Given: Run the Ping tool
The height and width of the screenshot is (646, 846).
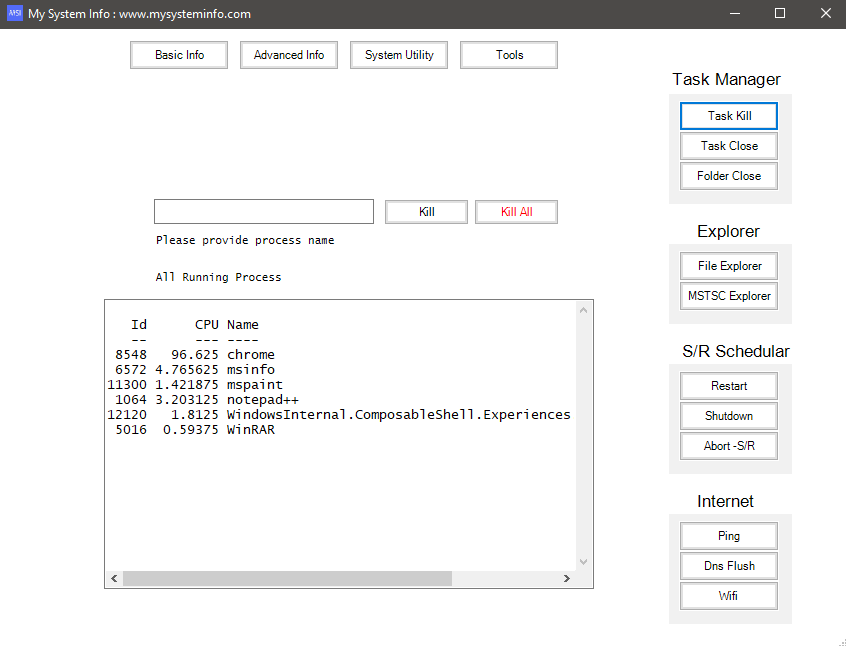Looking at the screenshot, I should pyautogui.click(x=729, y=536).
